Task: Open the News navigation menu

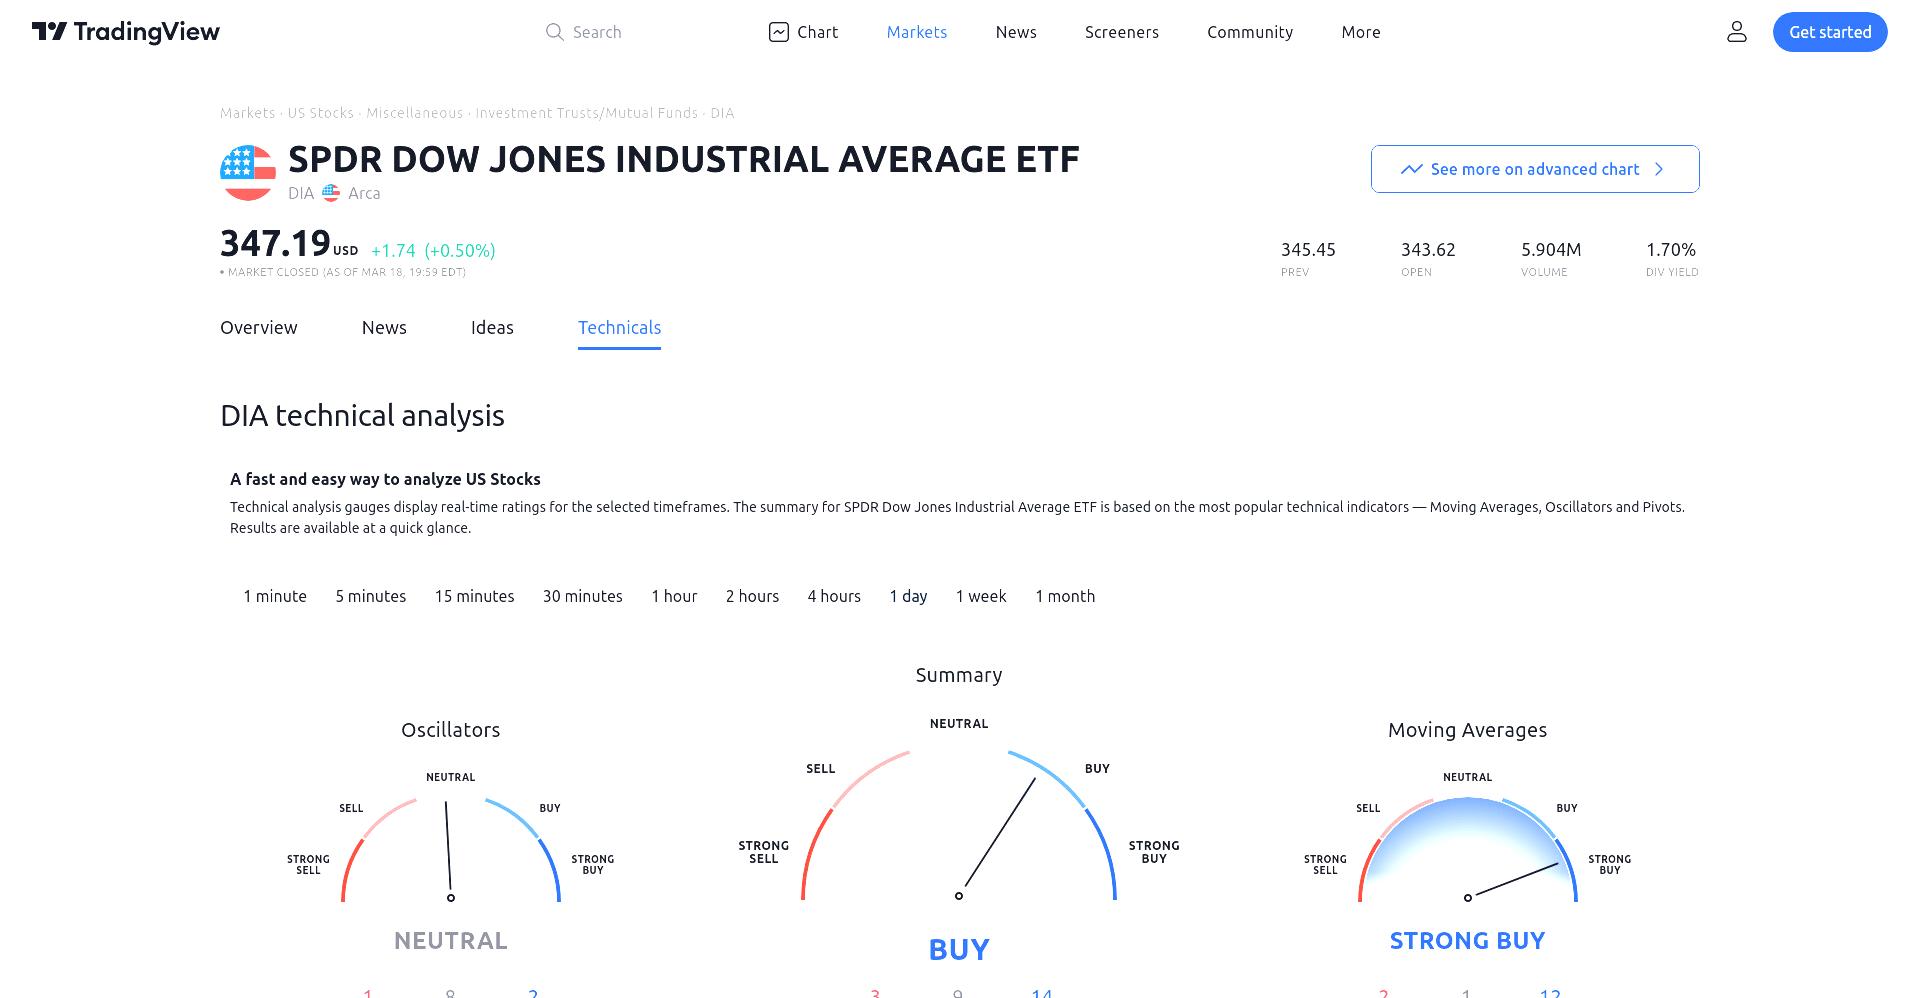Action: (x=1016, y=32)
